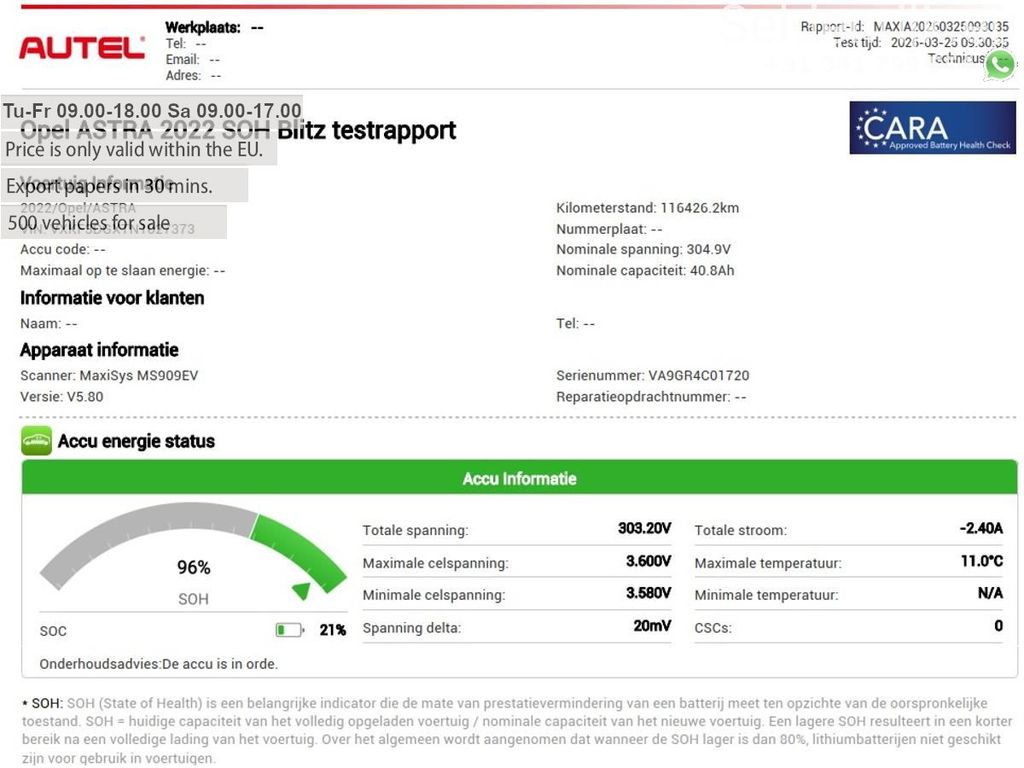Click the green WhatsApp icon
This screenshot has height=768, width=1024.
pyautogui.click(x=998, y=65)
